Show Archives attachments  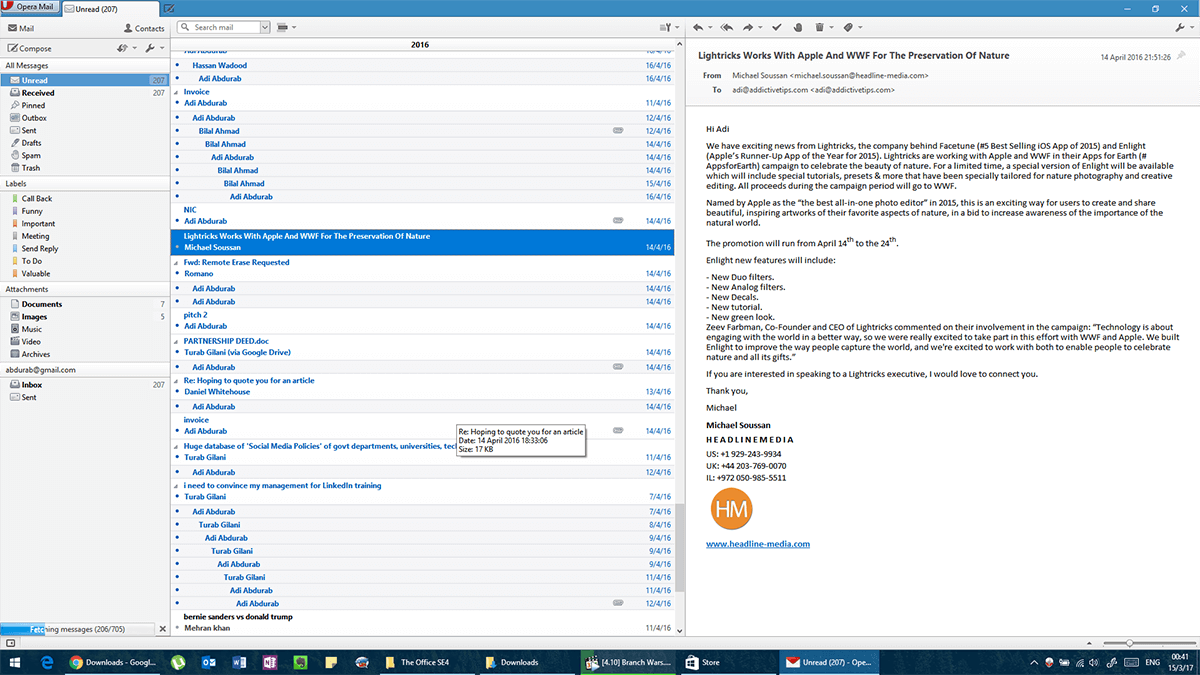85,354
